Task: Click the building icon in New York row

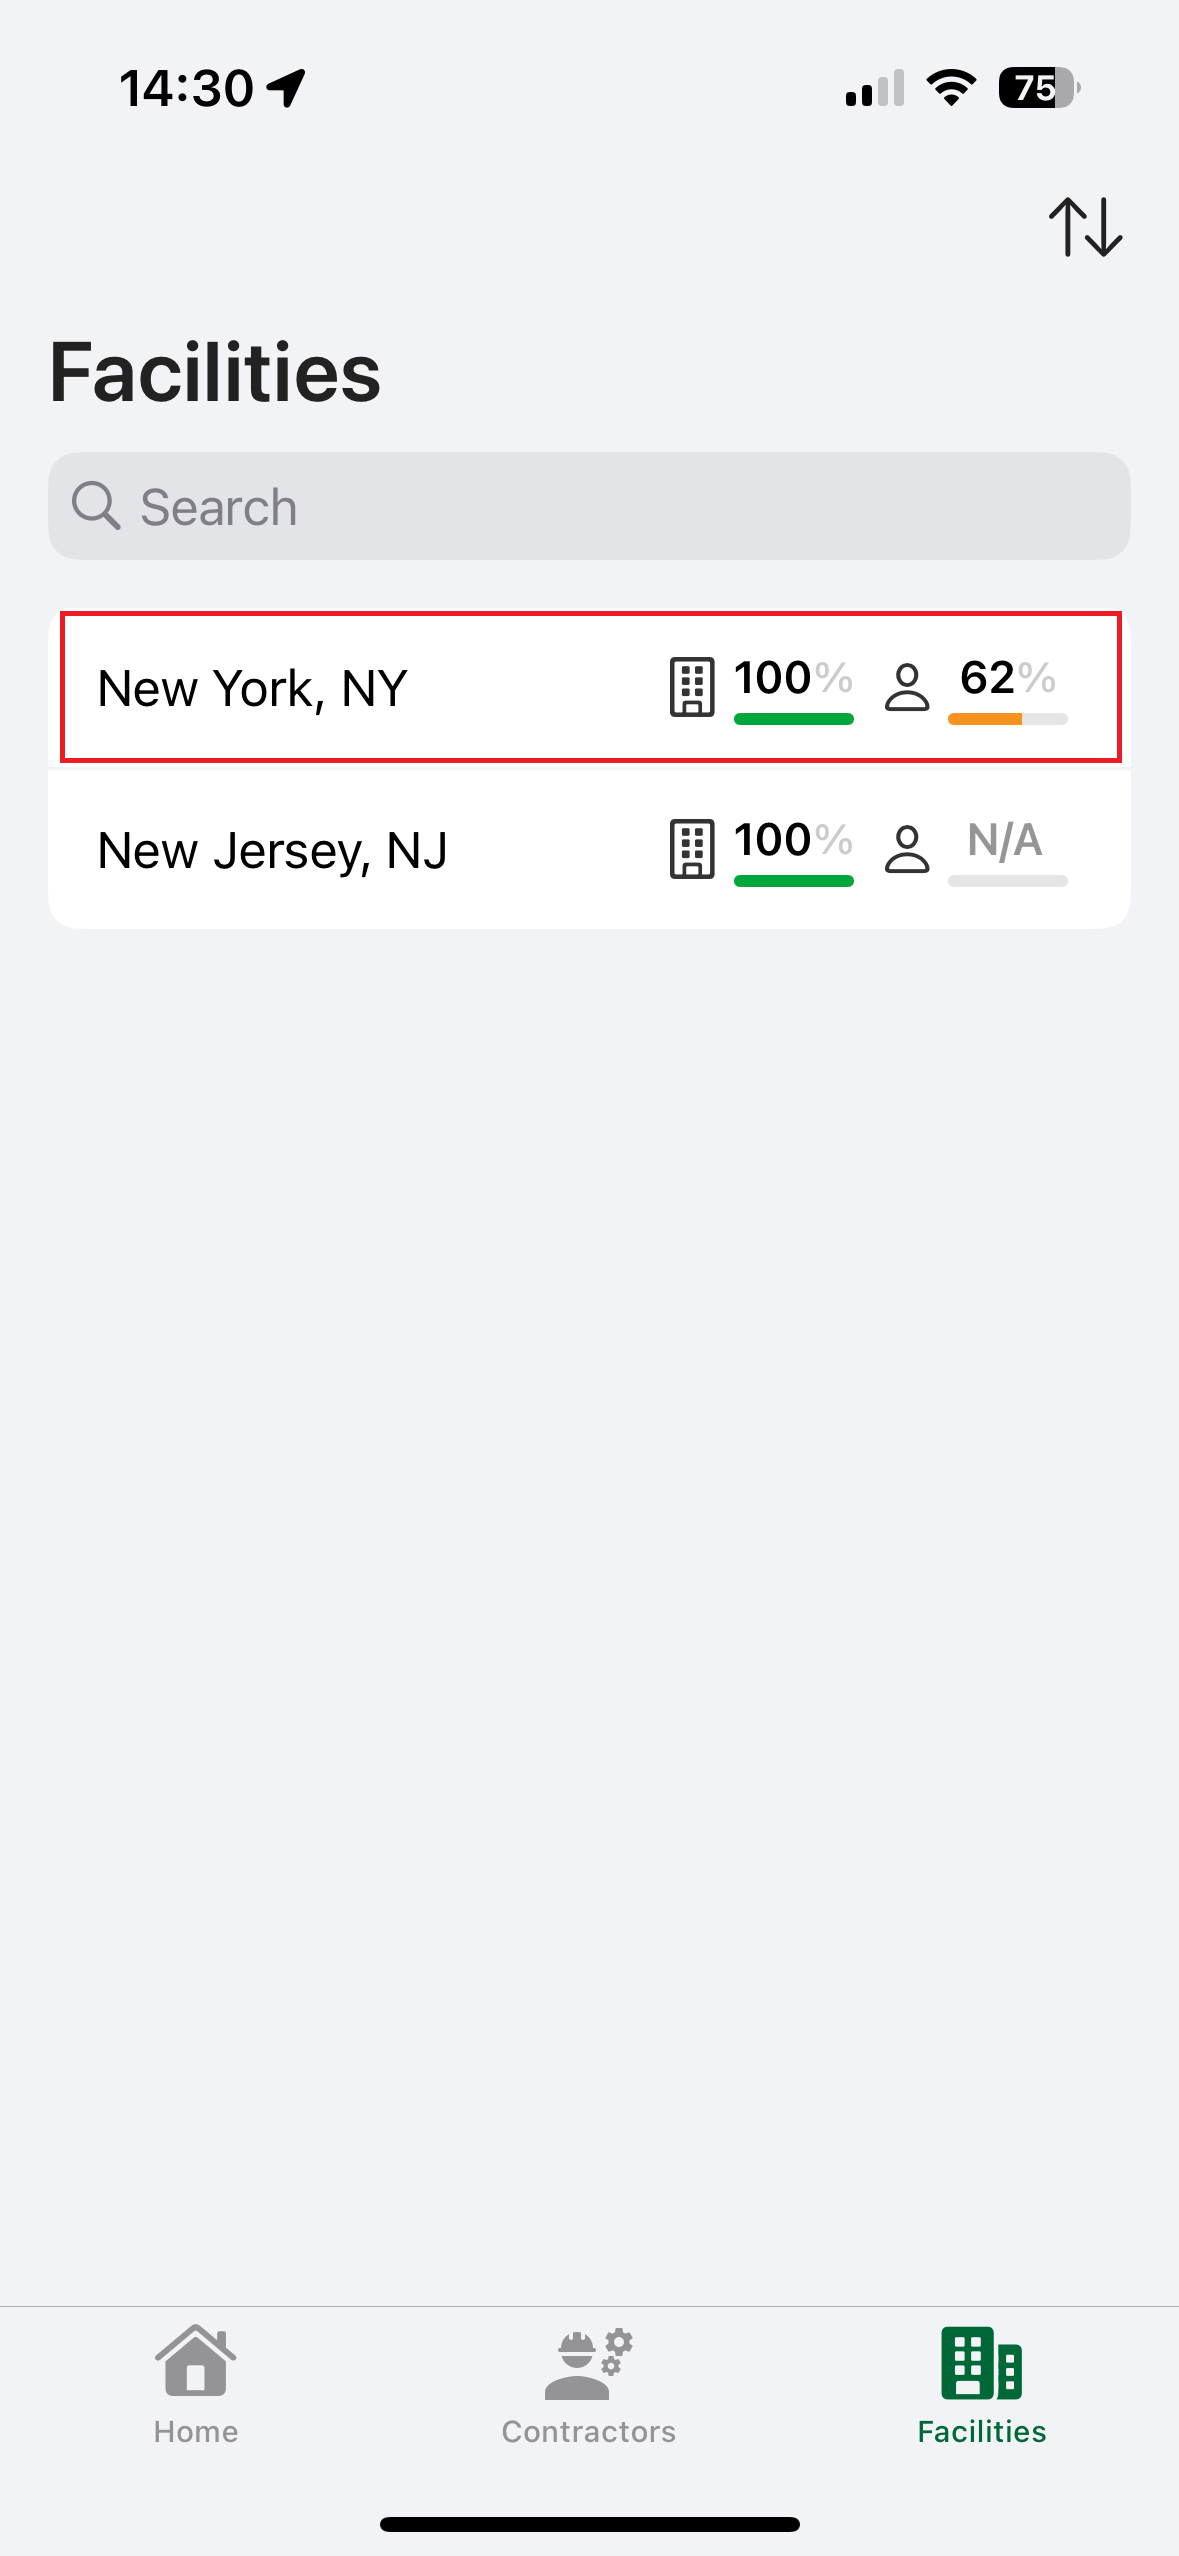Action: pyautogui.click(x=691, y=687)
